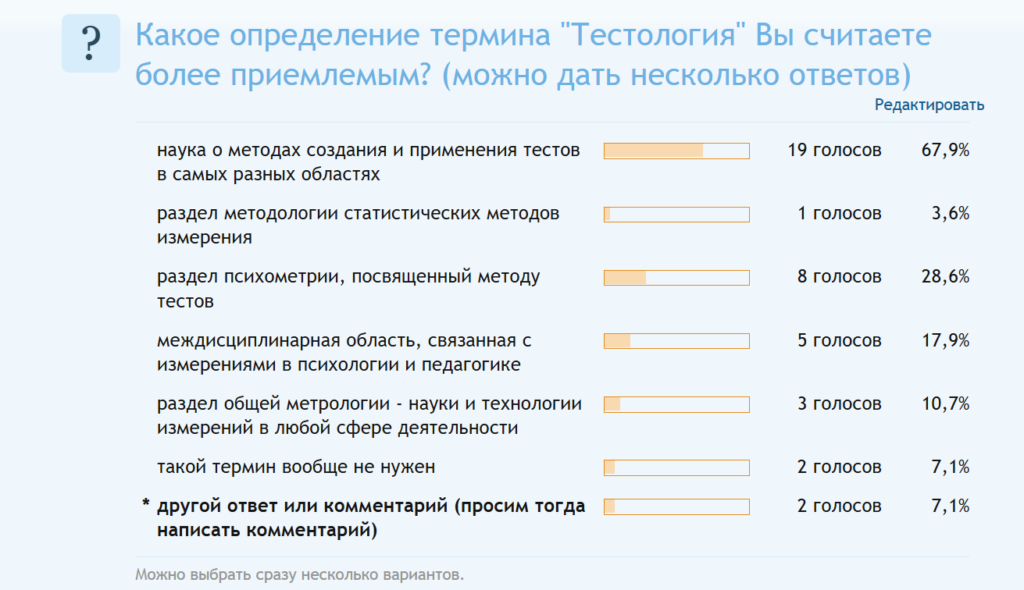This screenshot has width=1024, height=590.
Task: Click the 17,9% result bar
Action: (677, 341)
